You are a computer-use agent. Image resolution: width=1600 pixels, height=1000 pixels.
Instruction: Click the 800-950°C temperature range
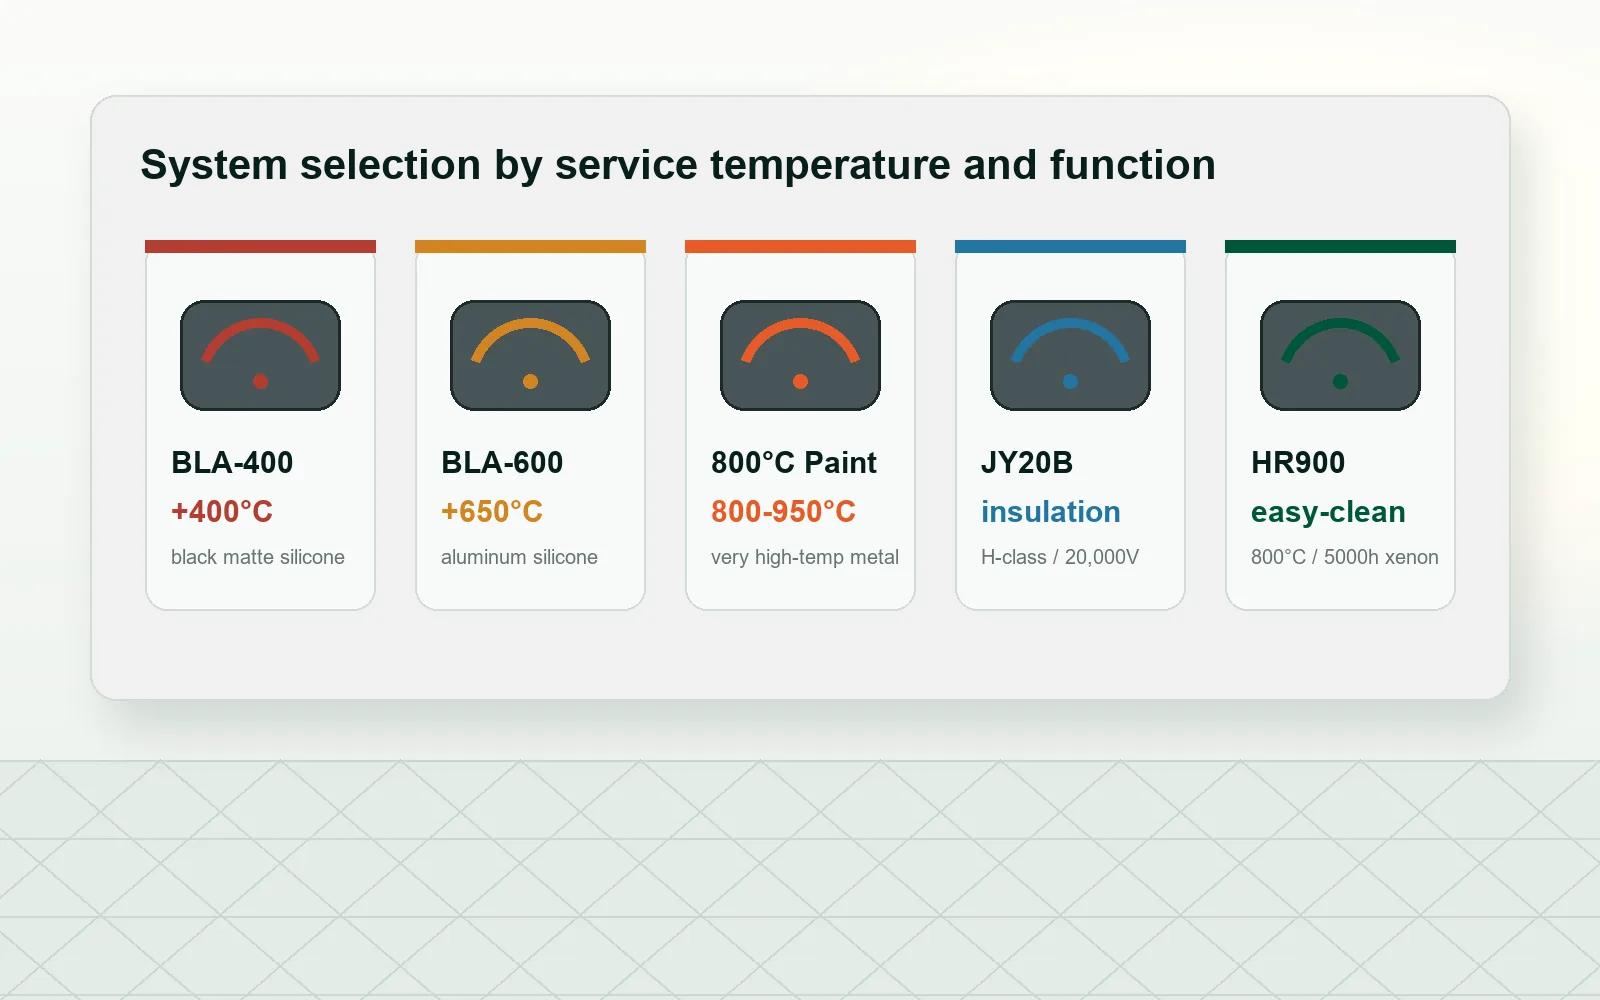click(x=784, y=512)
